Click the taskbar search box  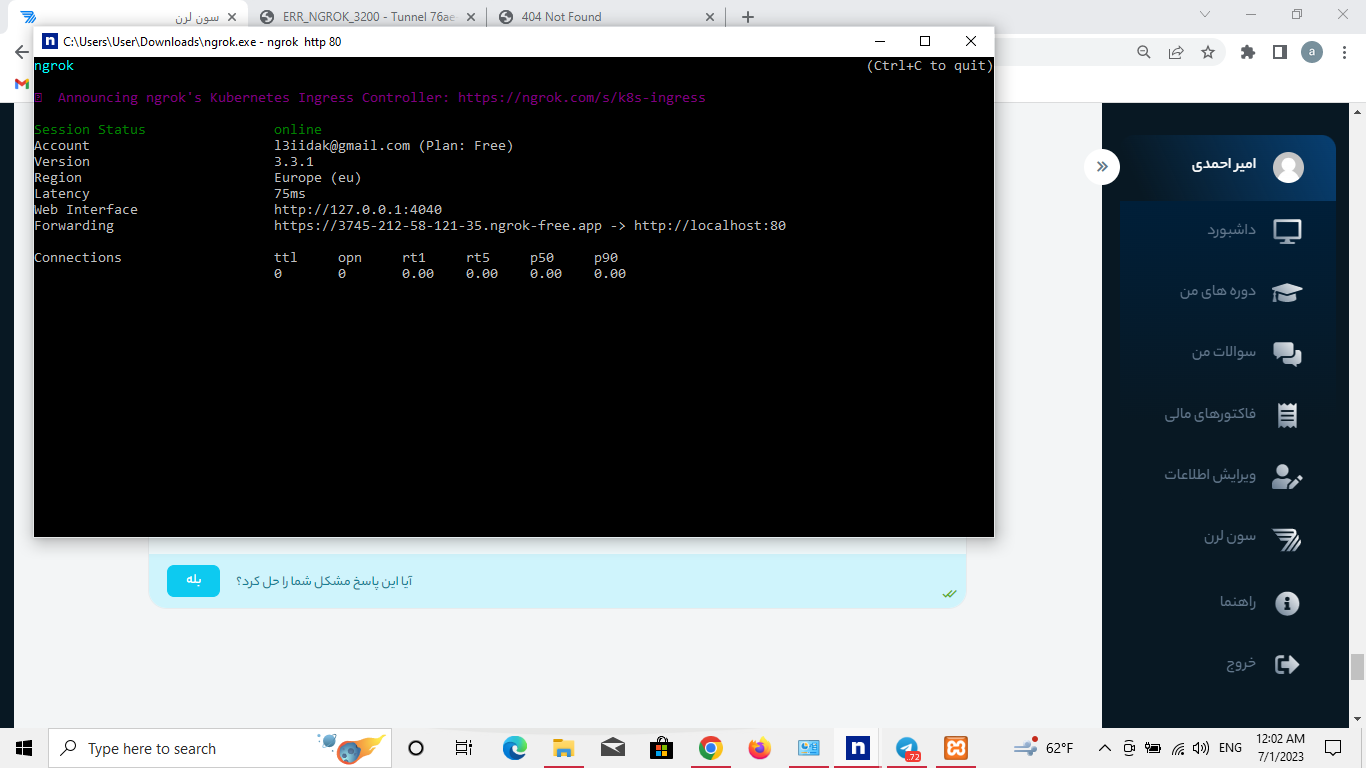tap(218, 748)
